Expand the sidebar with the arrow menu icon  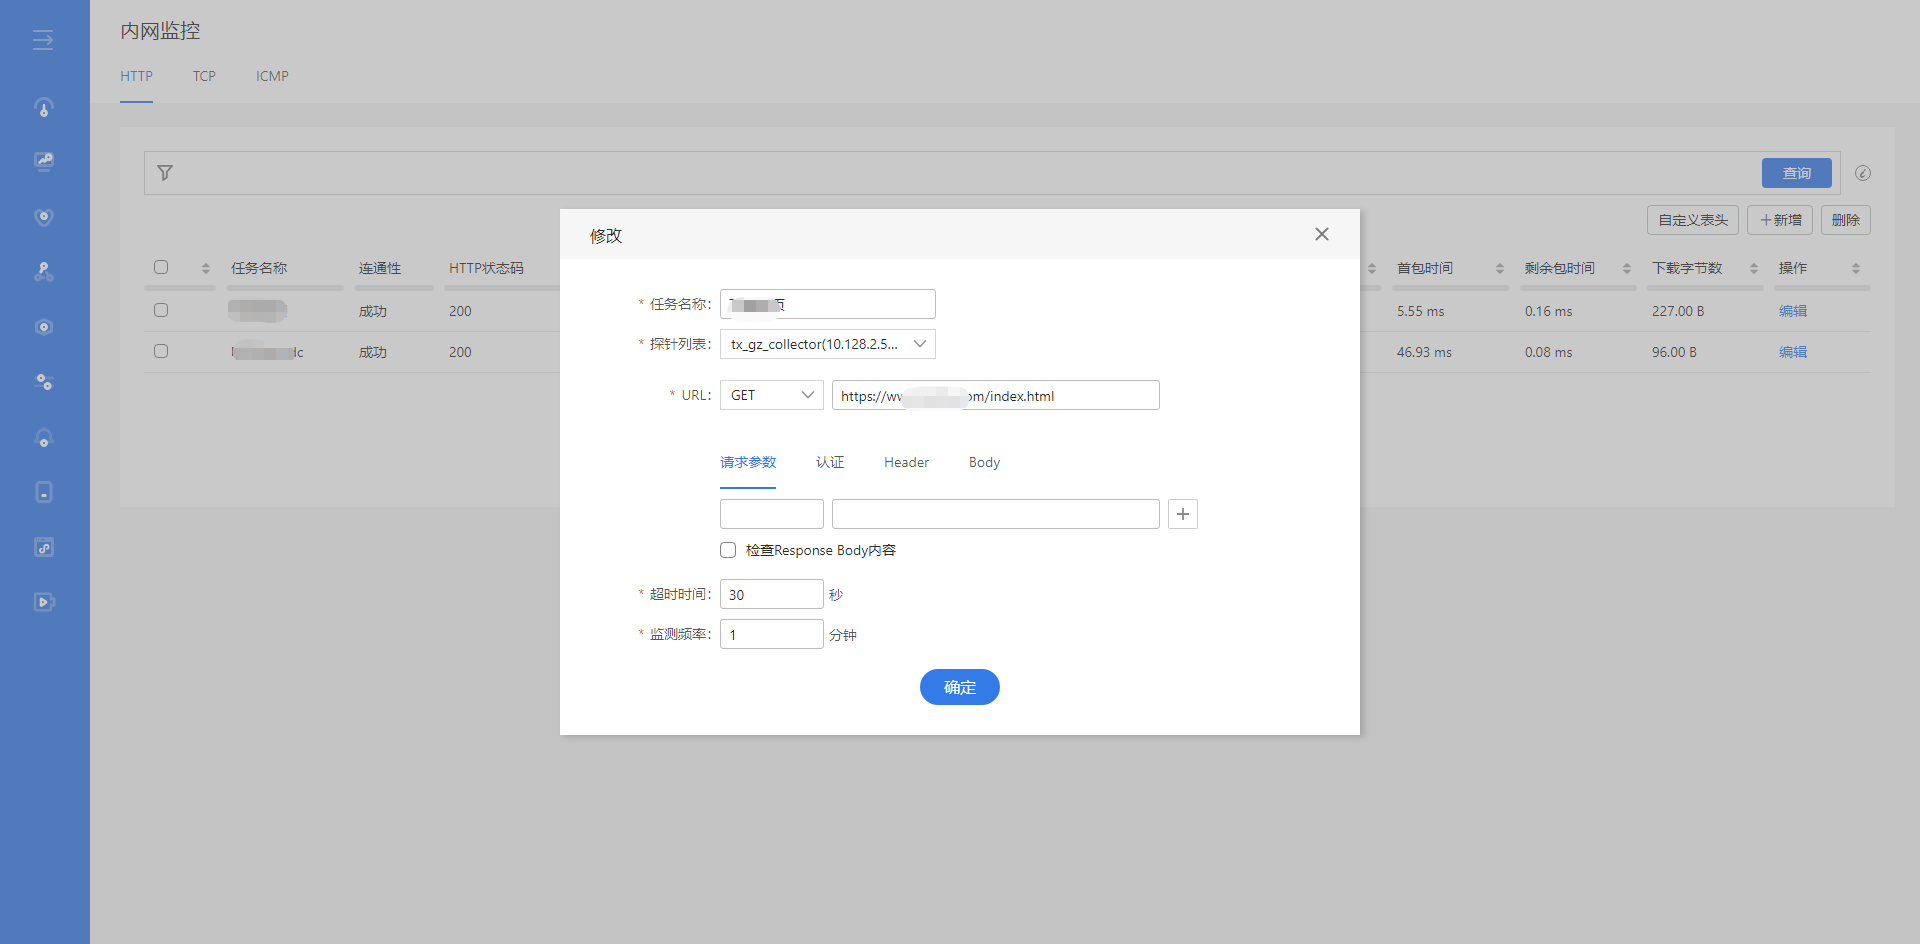click(x=43, y=40)
